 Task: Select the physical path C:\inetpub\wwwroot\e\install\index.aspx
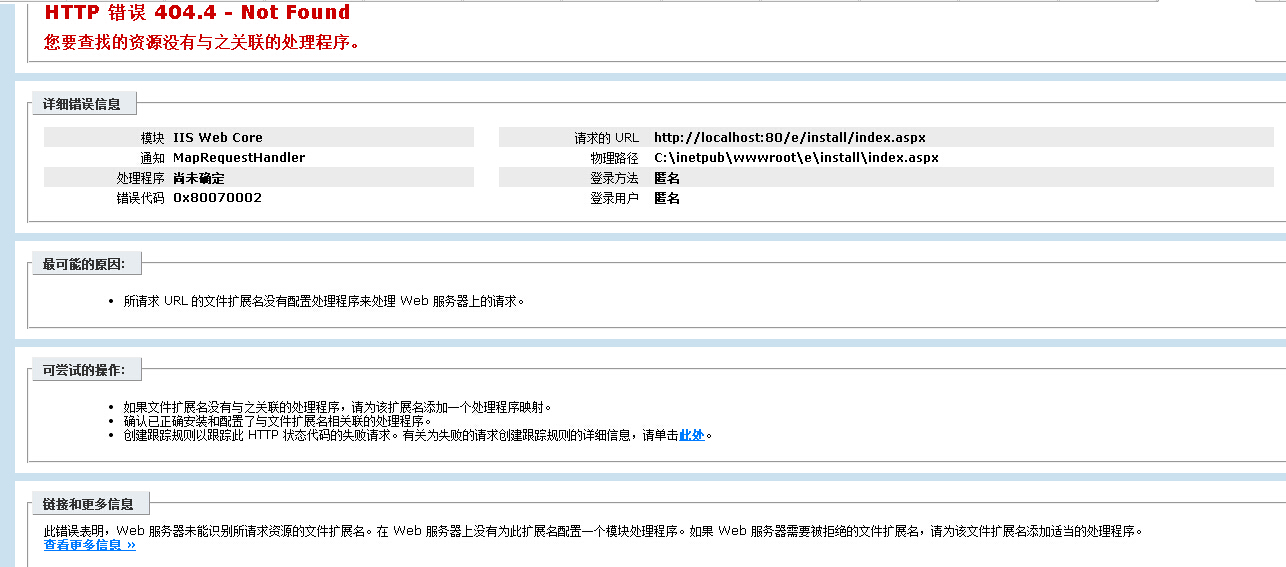[x=796, y=158]
